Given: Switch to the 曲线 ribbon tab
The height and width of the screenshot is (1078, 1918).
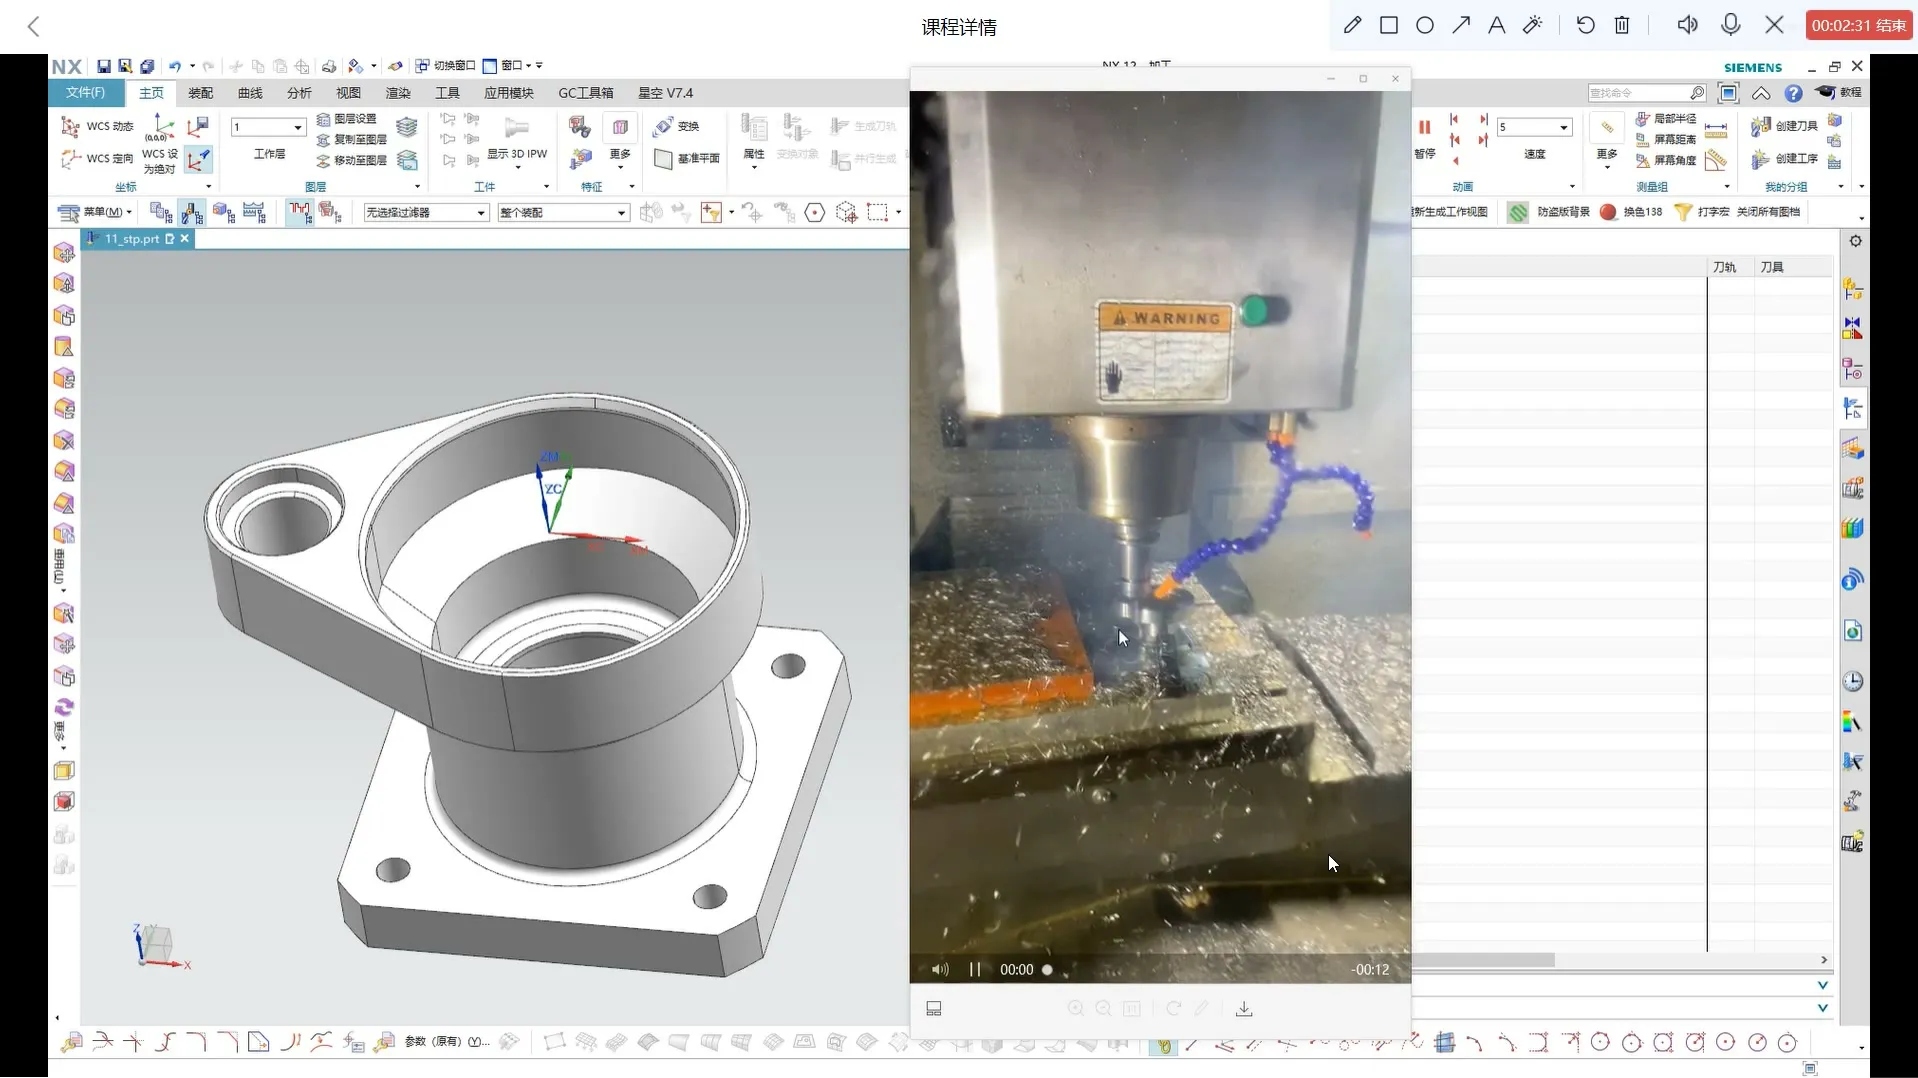Looking at the screenshot, I should point(250,93).
